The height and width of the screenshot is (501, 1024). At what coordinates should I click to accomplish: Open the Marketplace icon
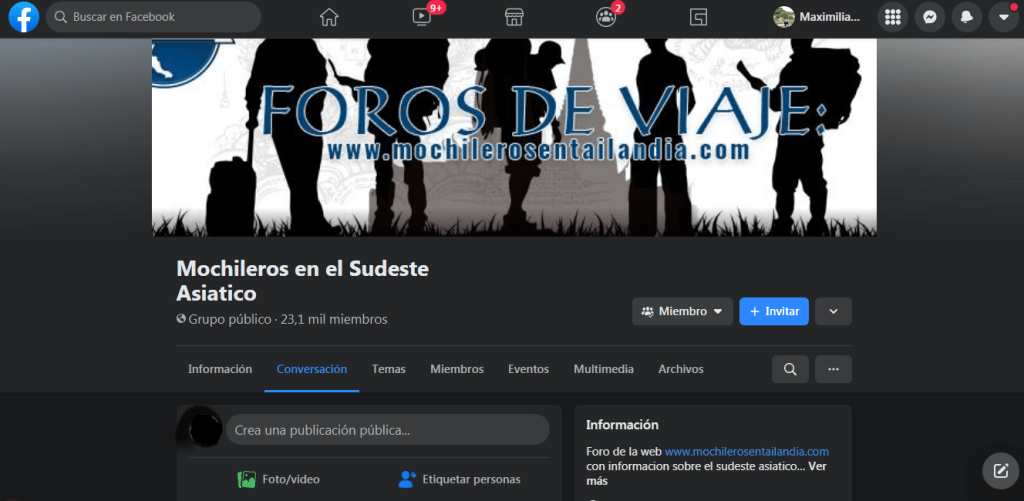click(x=514, y=17)
